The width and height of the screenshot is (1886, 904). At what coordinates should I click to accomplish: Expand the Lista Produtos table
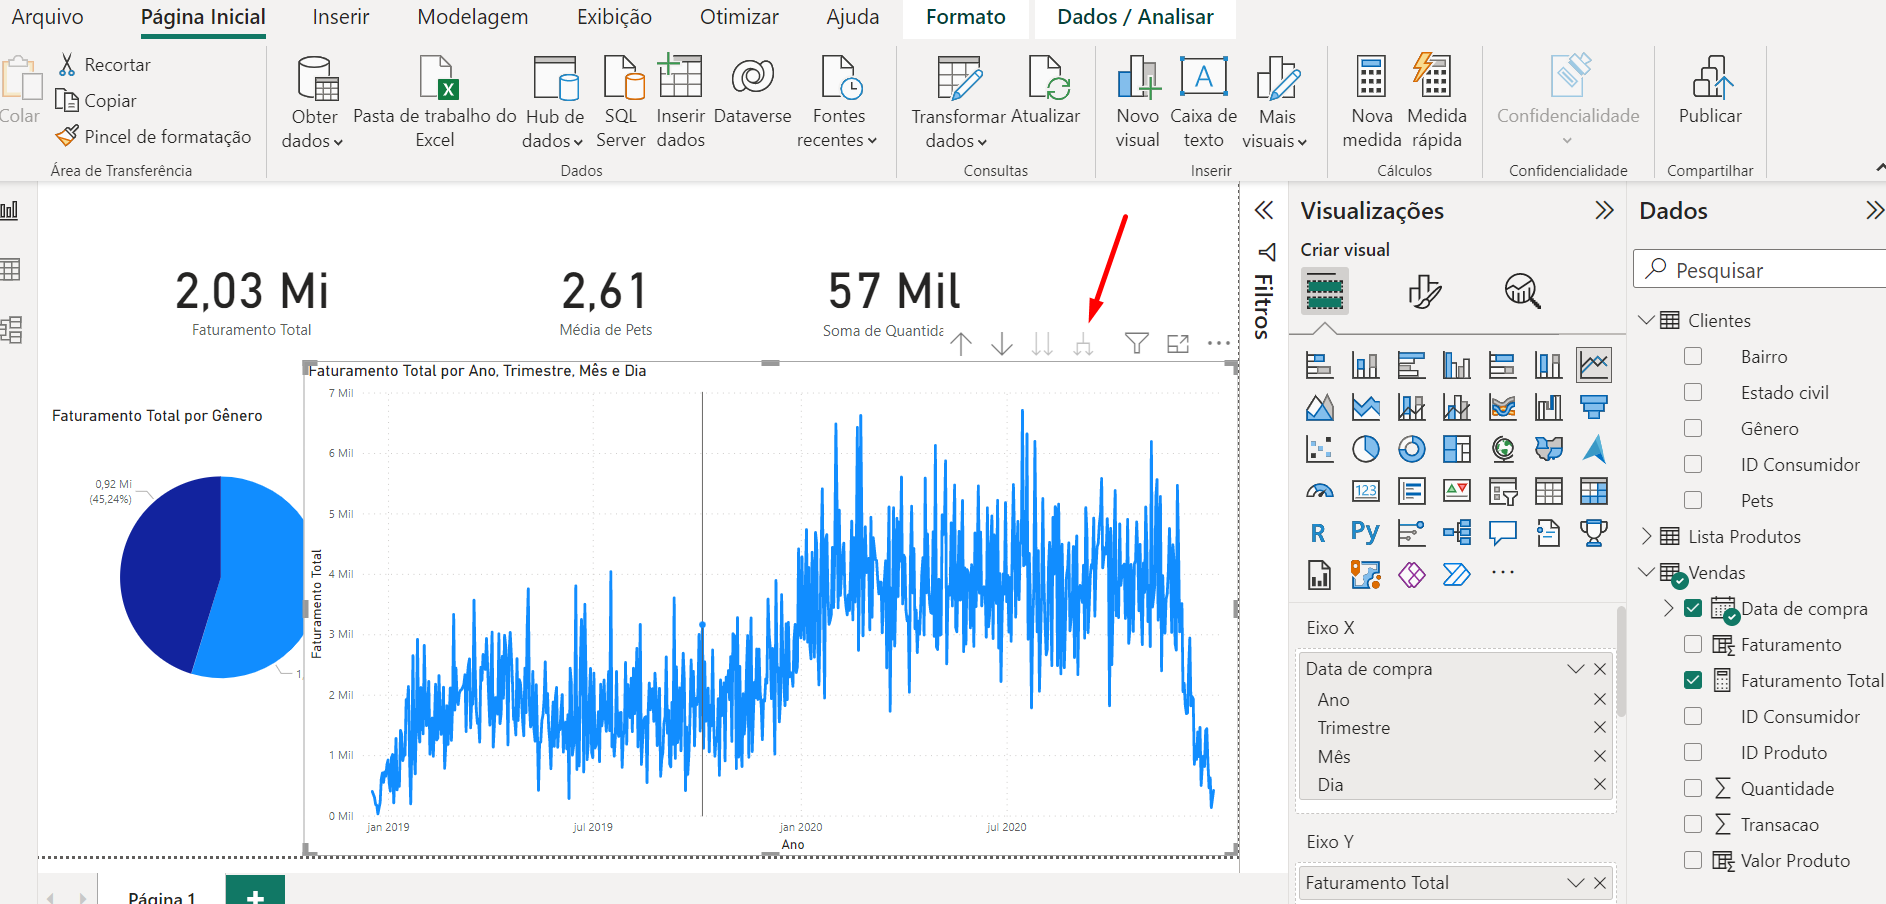[1646, 536]
